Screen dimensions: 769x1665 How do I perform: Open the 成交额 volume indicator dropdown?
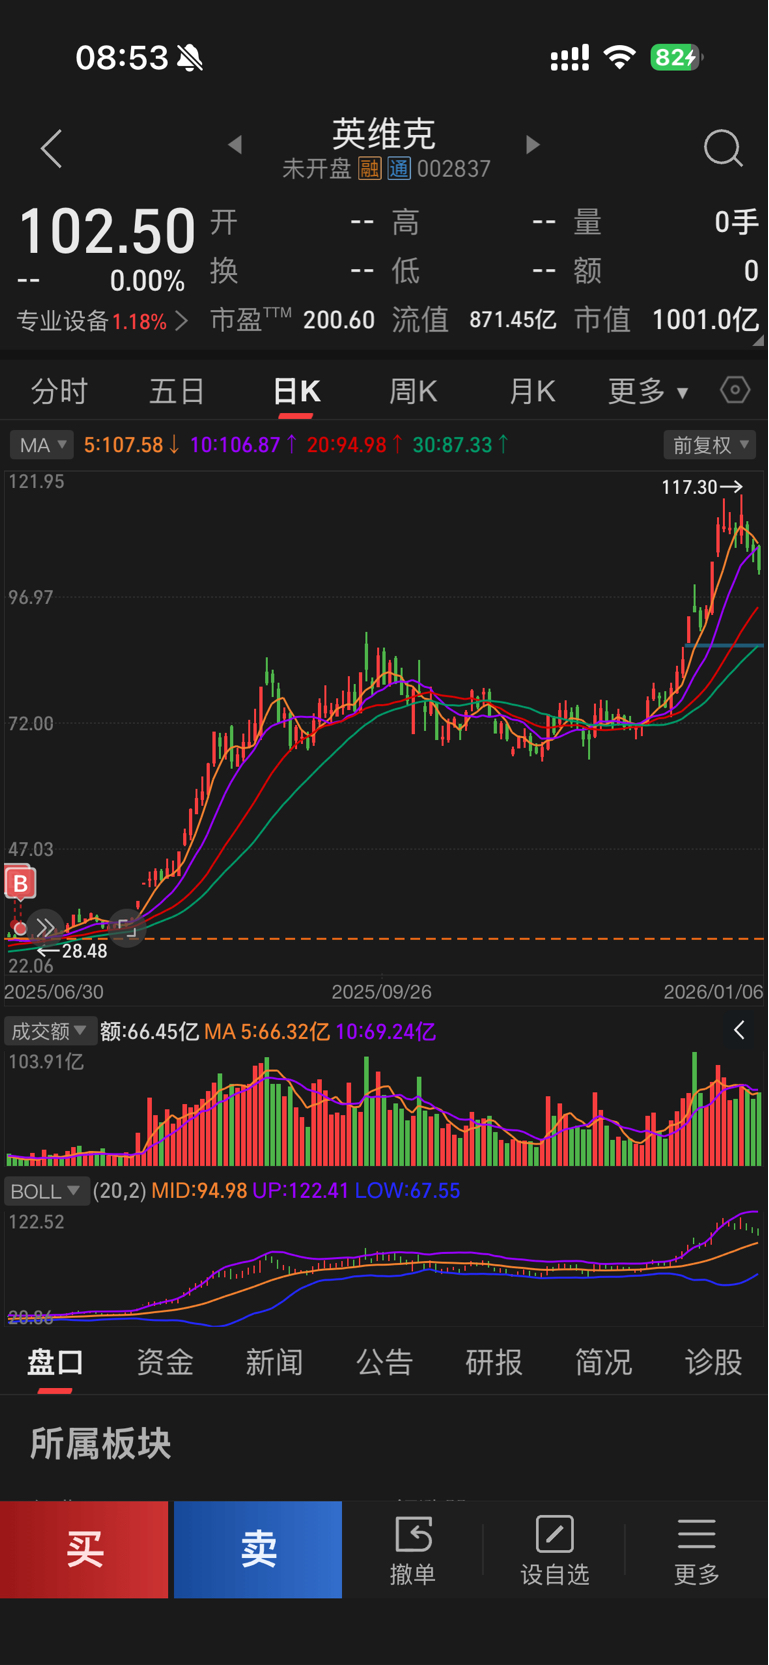point(49,1031)
